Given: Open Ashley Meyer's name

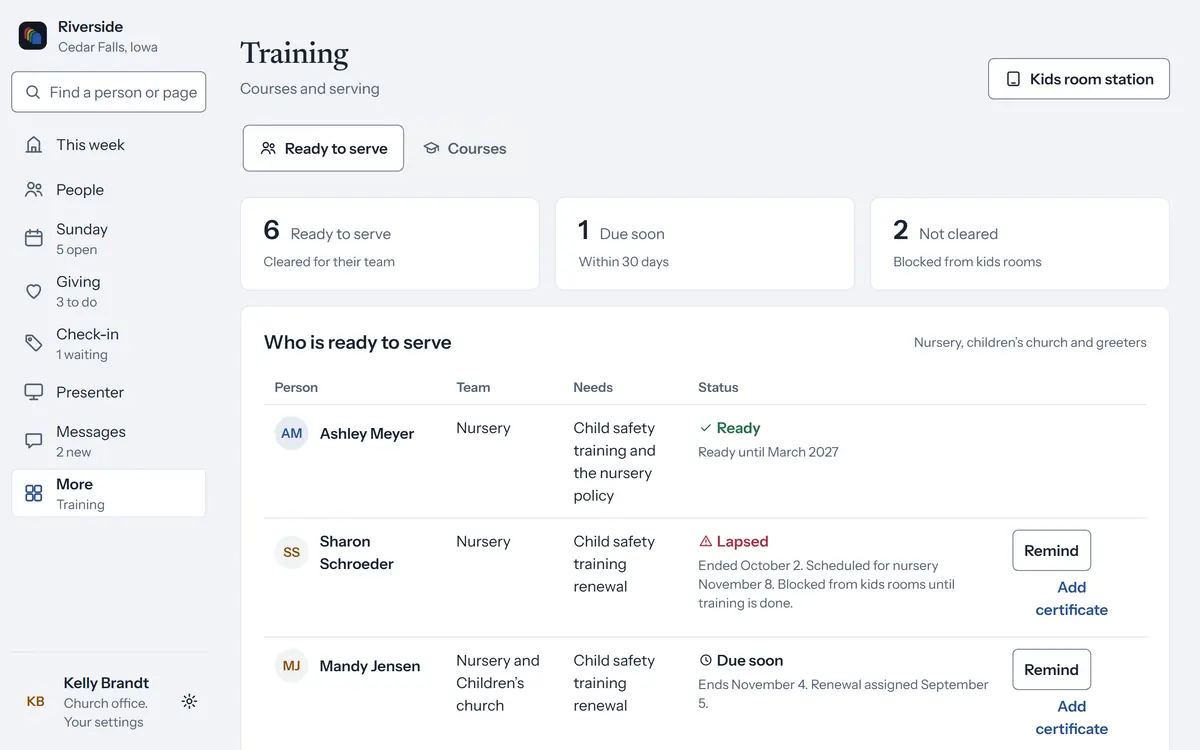Looking at the screenshot, I should (x=367, y=434).
